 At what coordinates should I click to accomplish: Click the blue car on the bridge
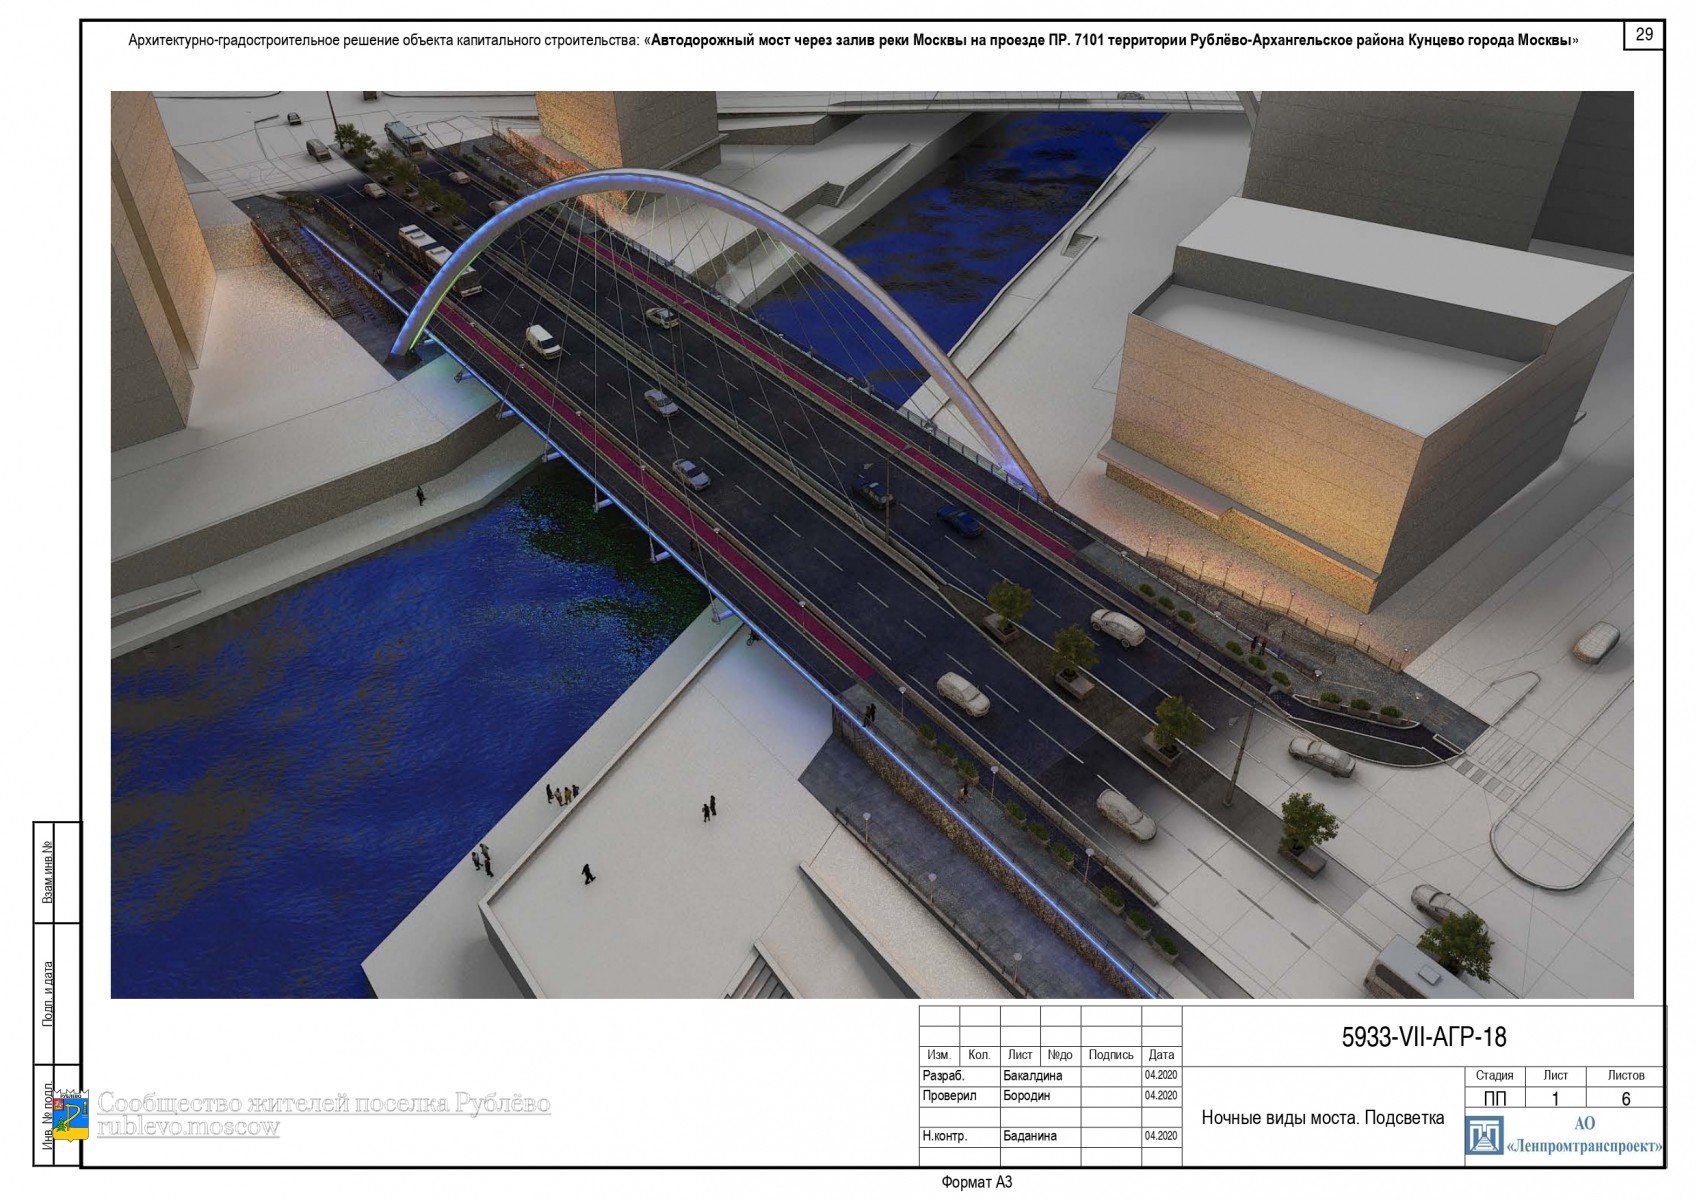(958, 520)
